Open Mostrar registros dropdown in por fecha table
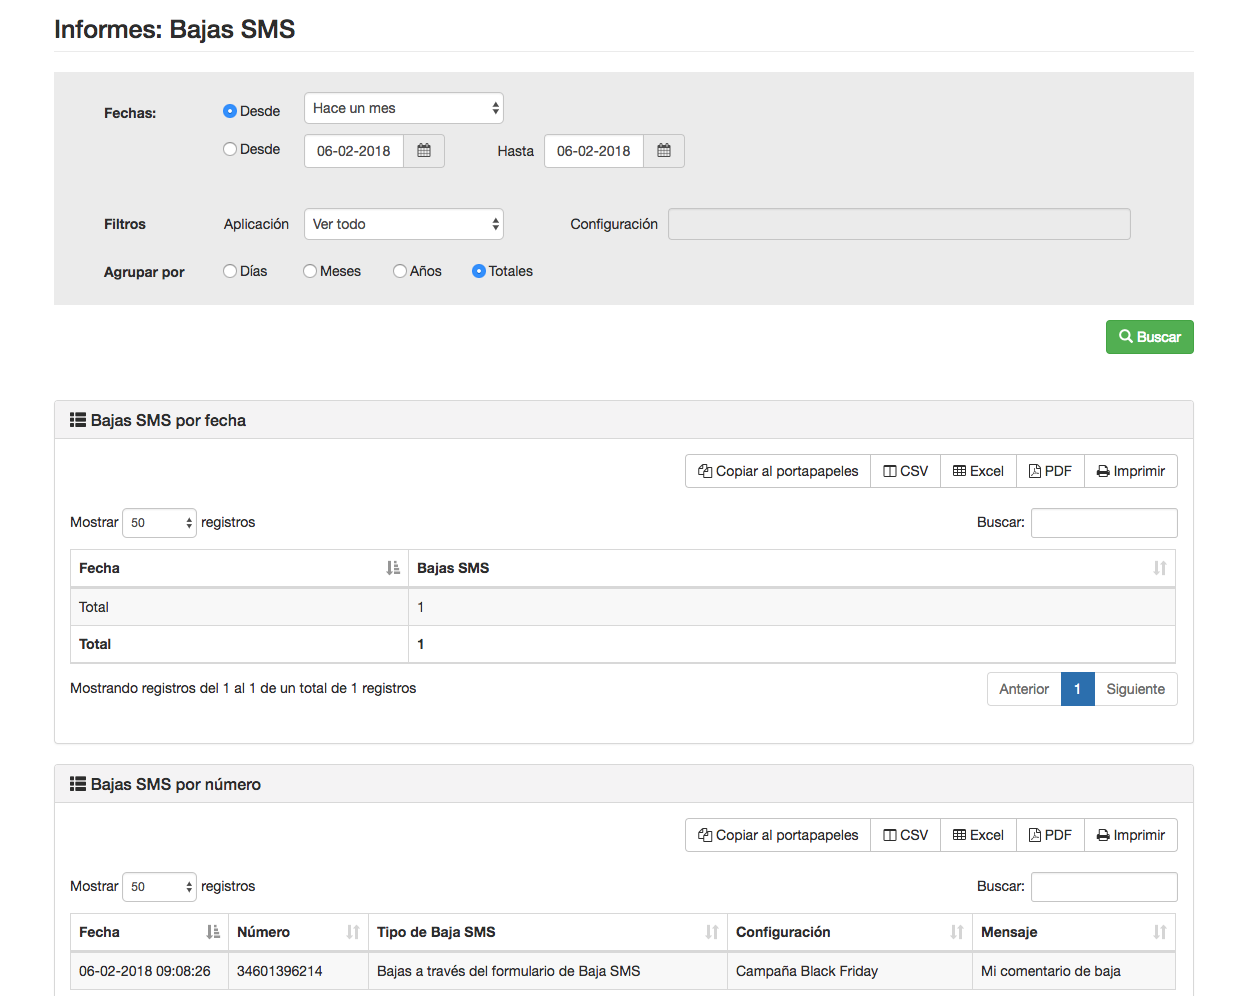This screenshot has height=996, width=1238. coord(159,523)
